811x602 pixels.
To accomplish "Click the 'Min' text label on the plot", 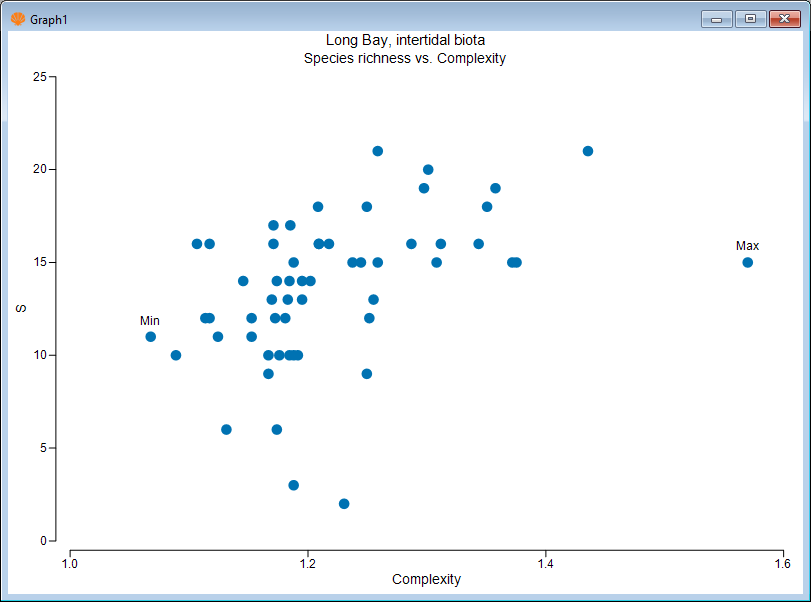I will point(150,321).
